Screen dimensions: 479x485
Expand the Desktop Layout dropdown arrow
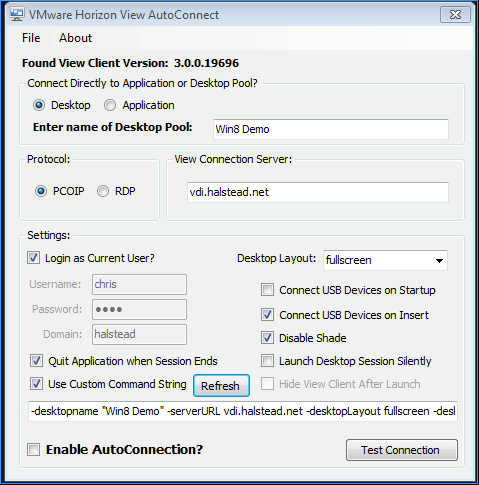click(x=439, y=261)
